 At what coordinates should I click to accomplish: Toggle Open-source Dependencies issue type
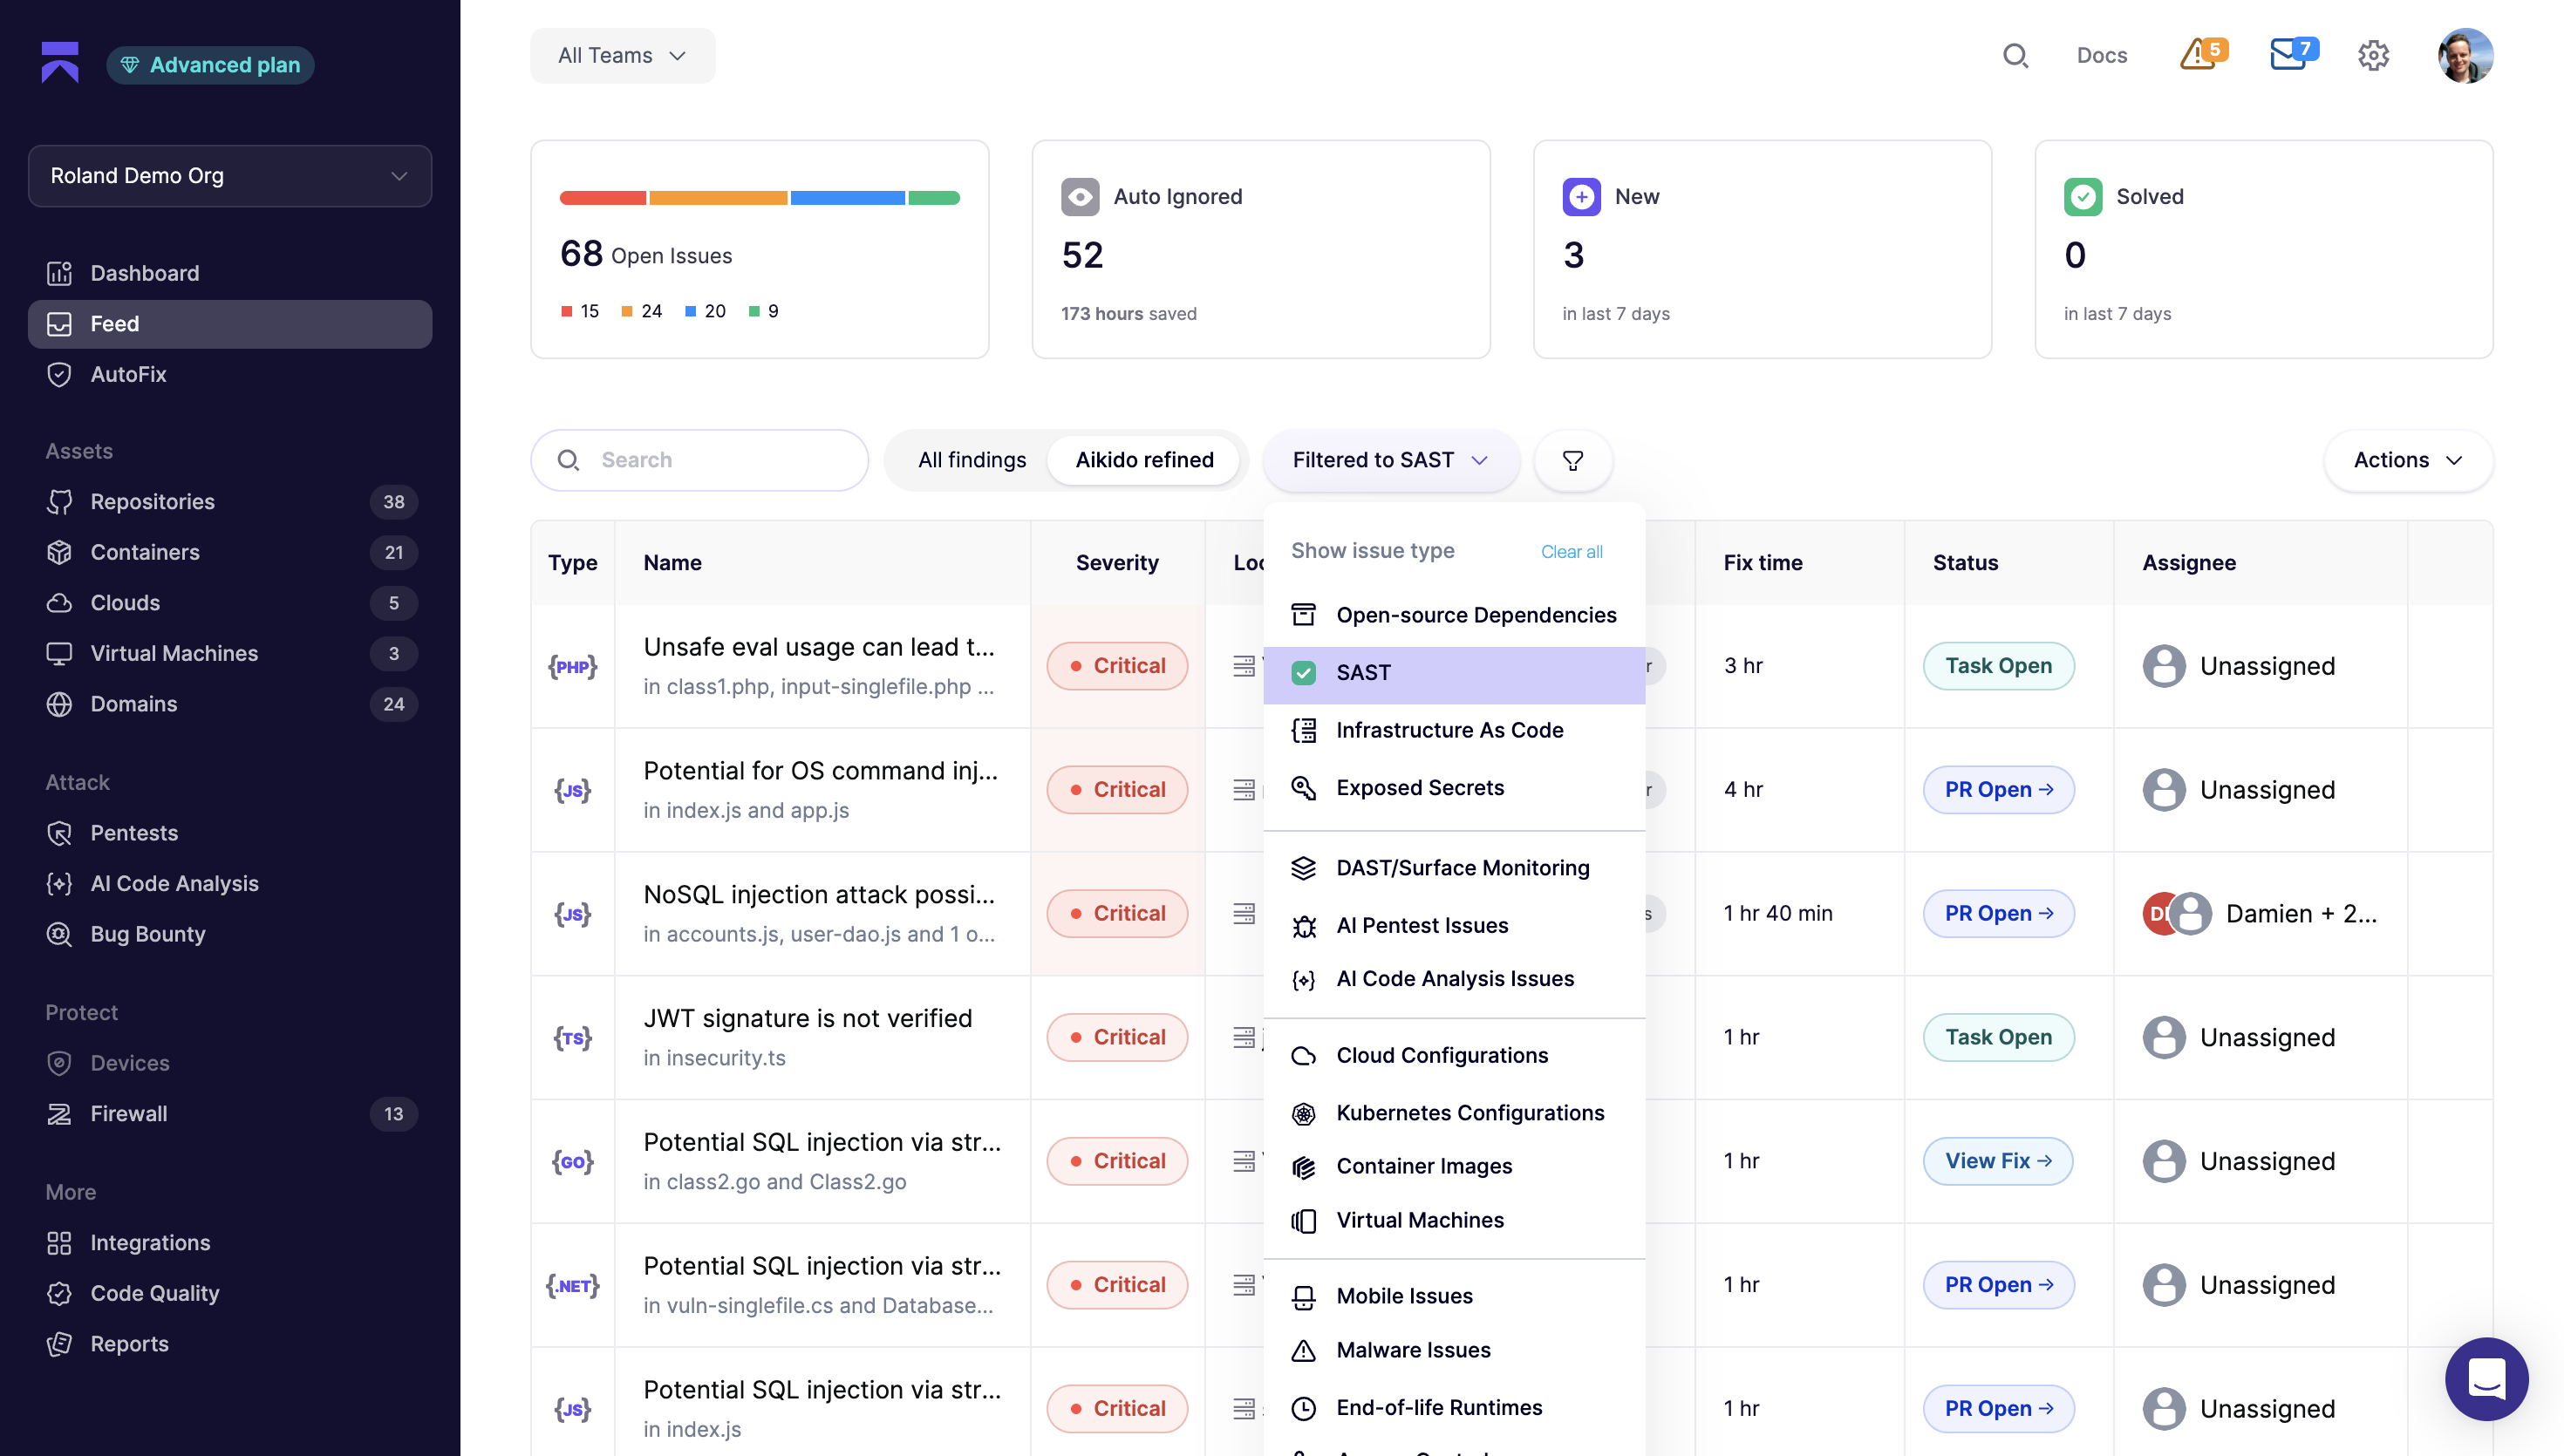coord(1454,615)
